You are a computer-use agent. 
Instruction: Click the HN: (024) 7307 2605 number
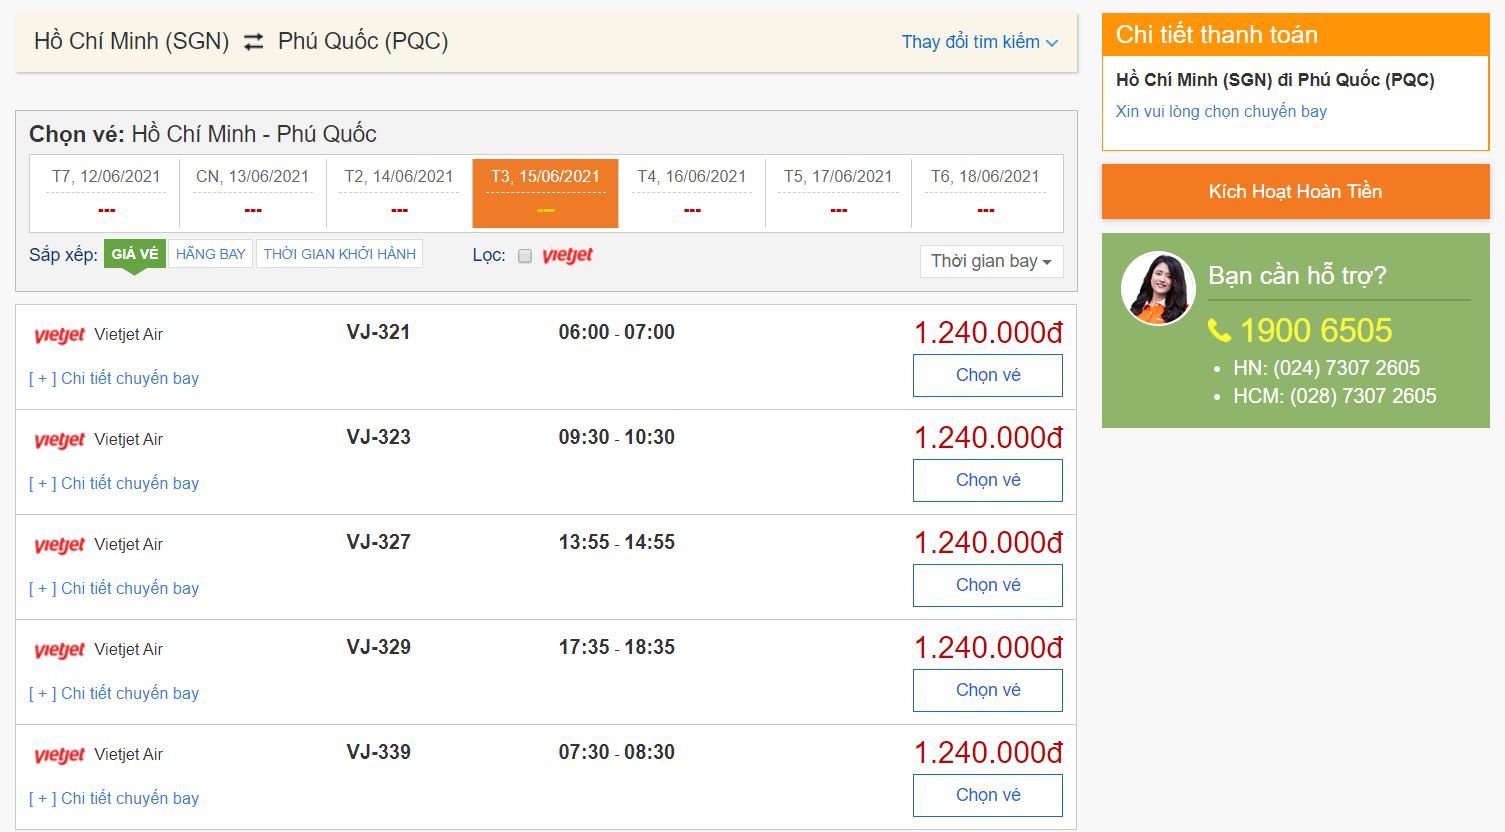[x=1326, y=368]
